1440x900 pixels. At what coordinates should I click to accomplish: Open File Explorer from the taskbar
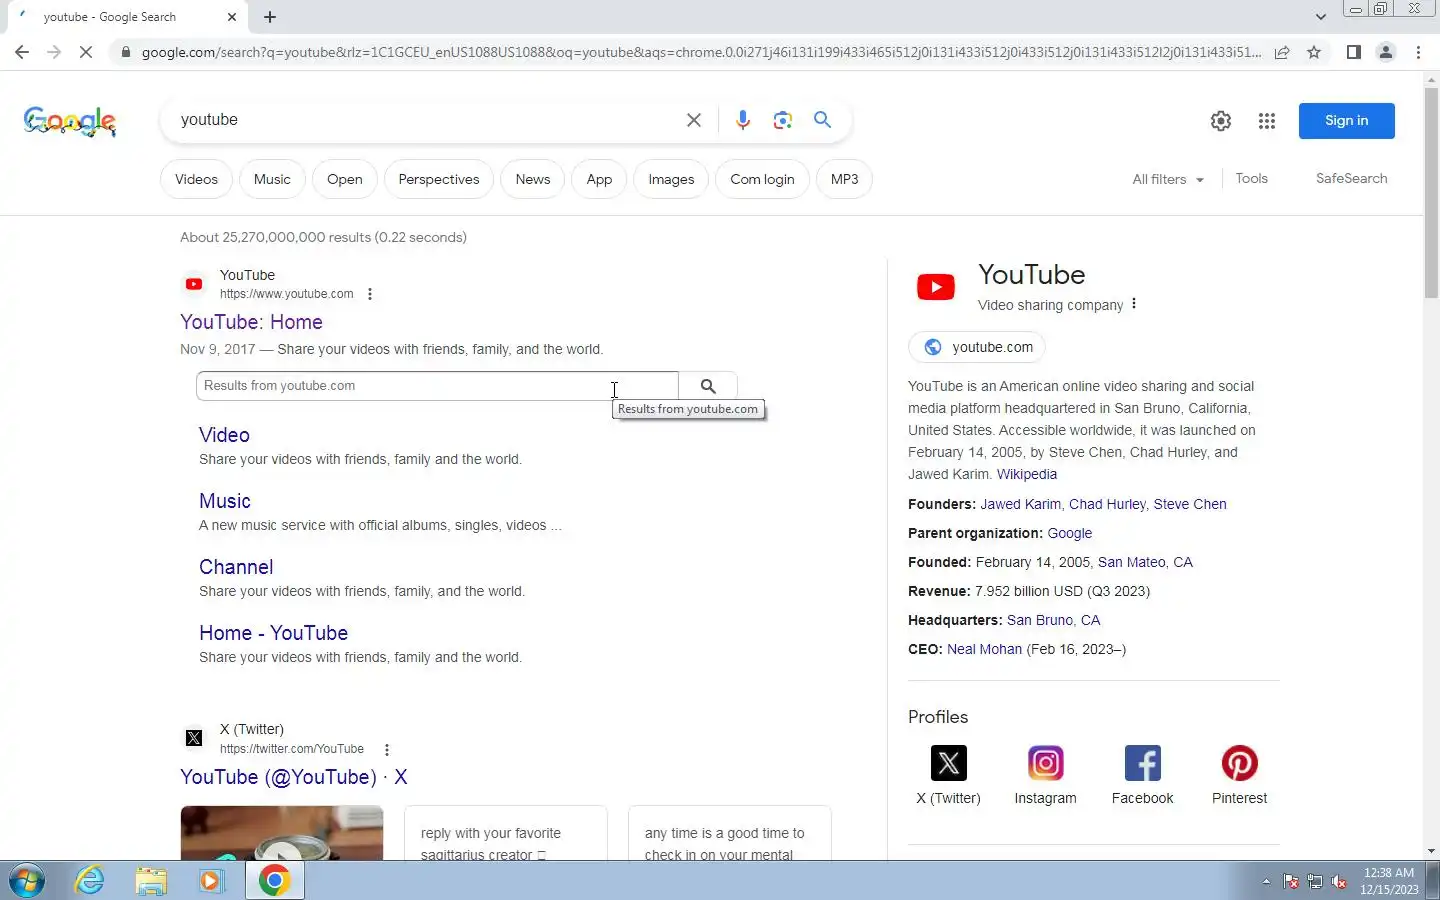151,881
